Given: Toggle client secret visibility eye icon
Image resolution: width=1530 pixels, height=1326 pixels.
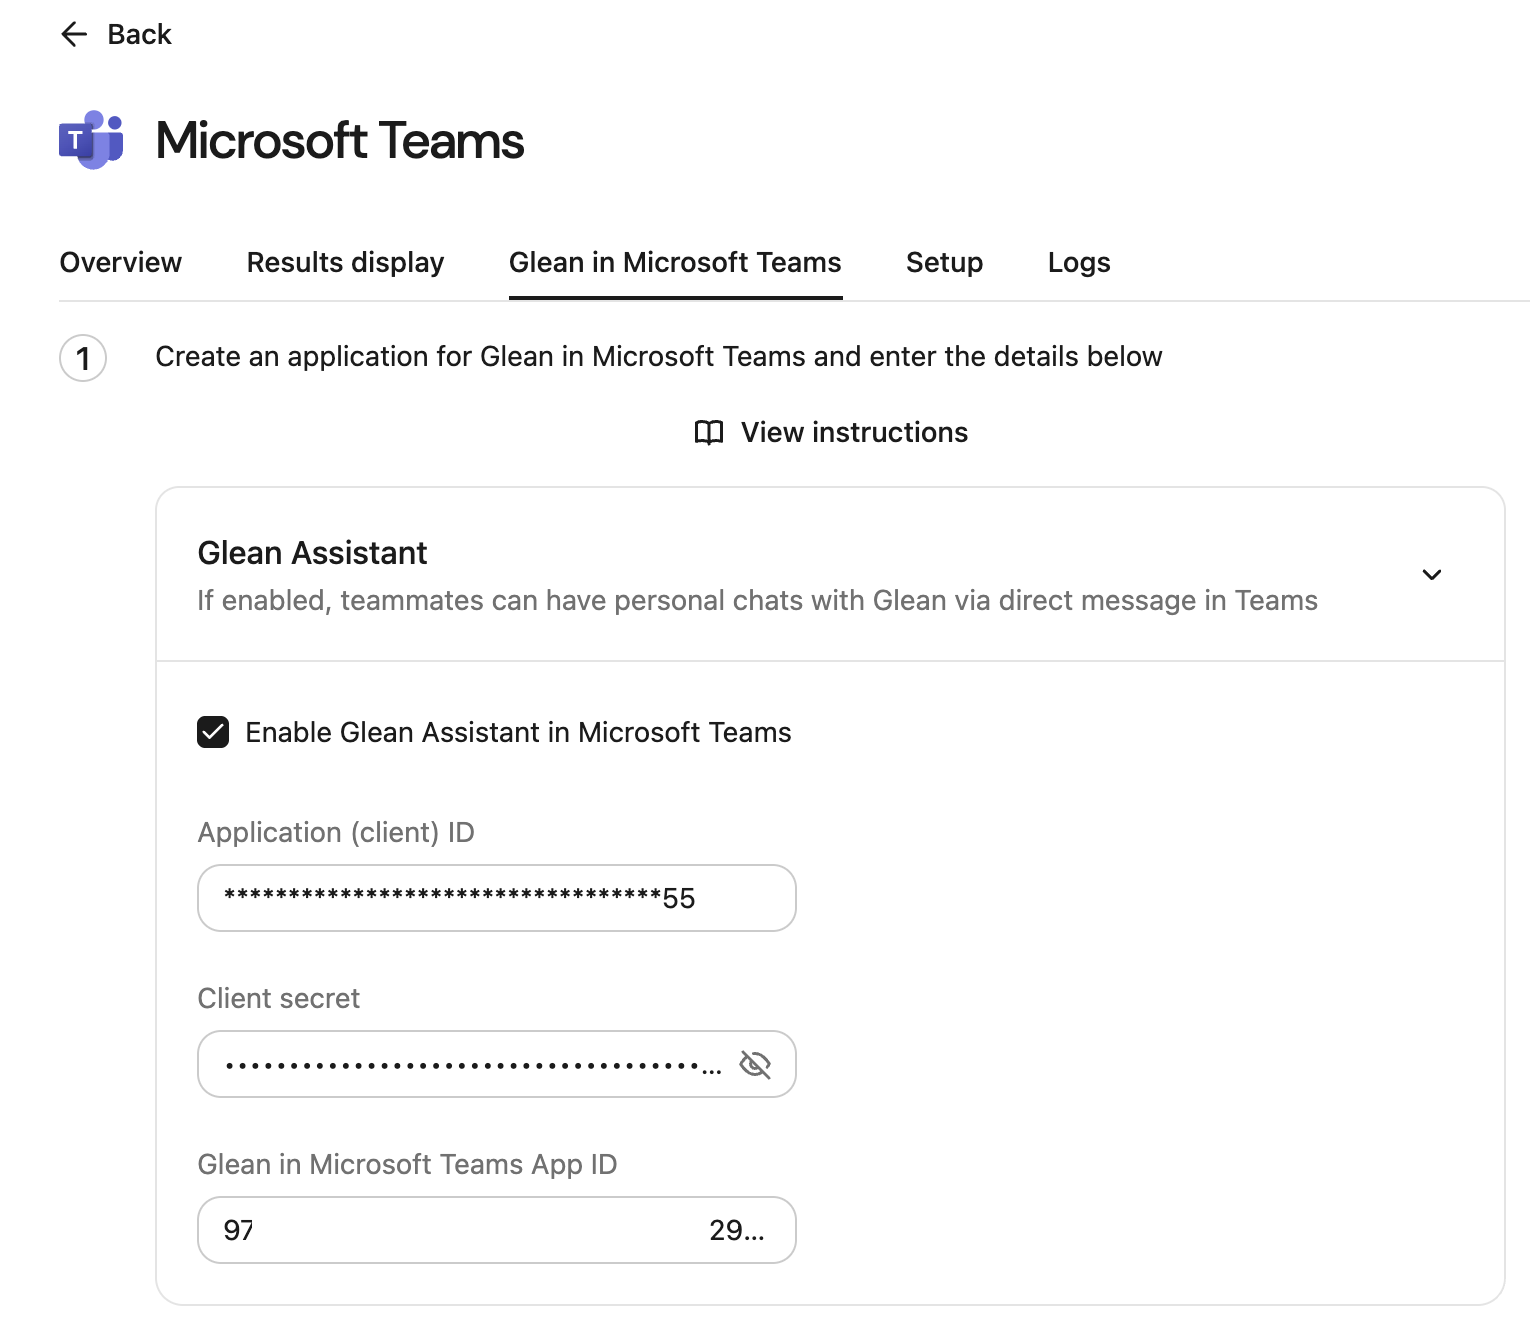Looking at the screenshot, I should point(755,1064).
